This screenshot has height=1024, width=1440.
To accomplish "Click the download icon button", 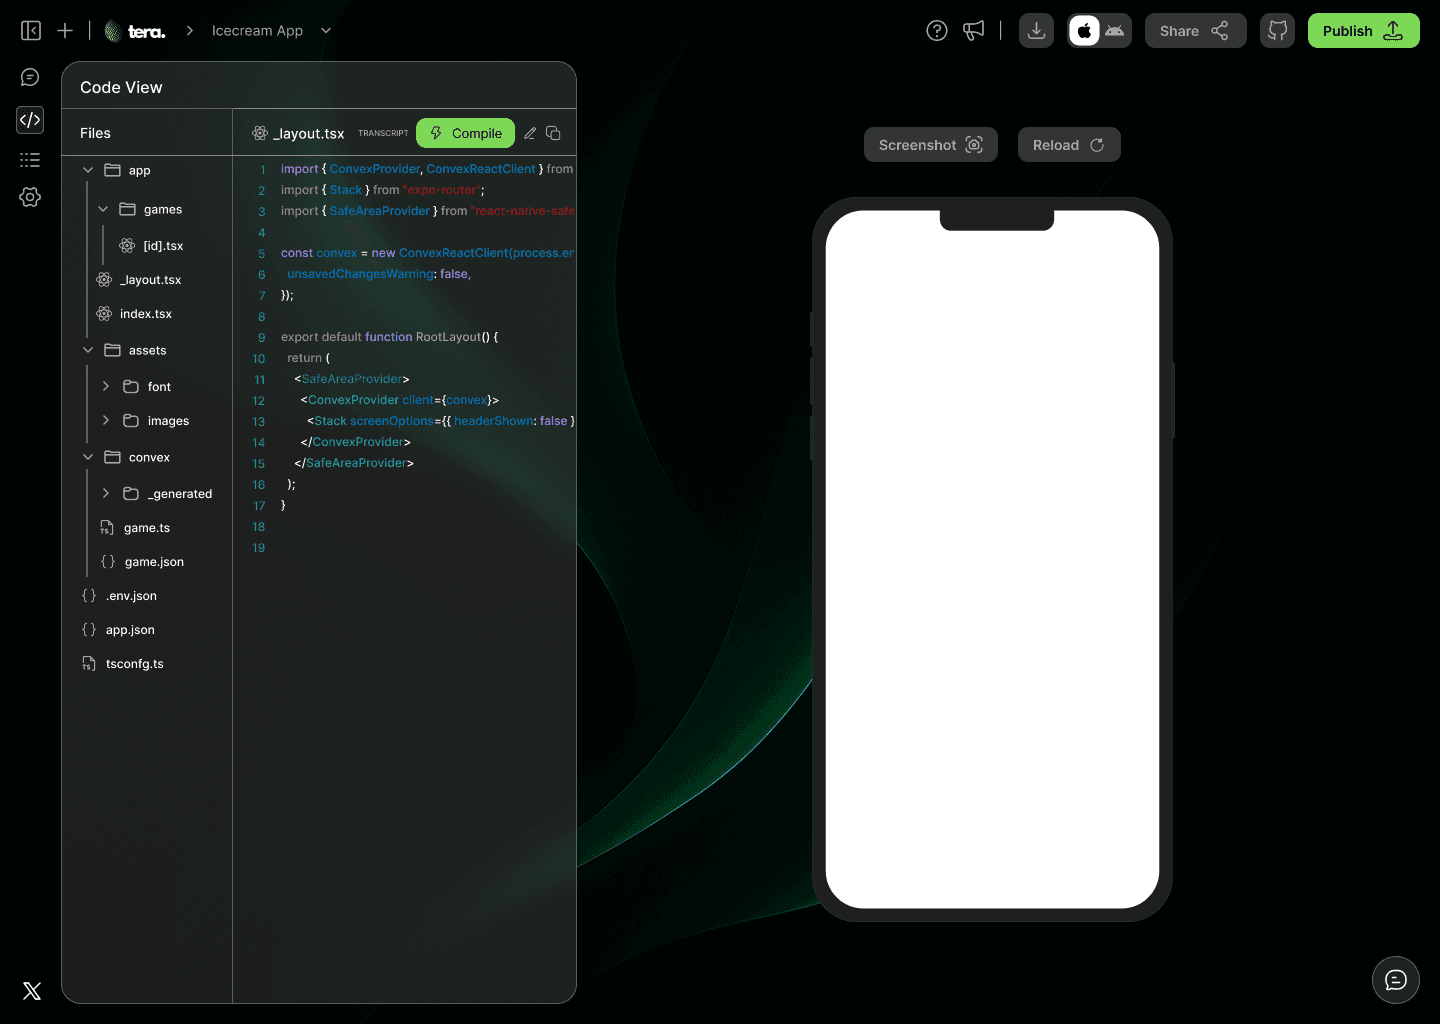I will pos(1037,31).
